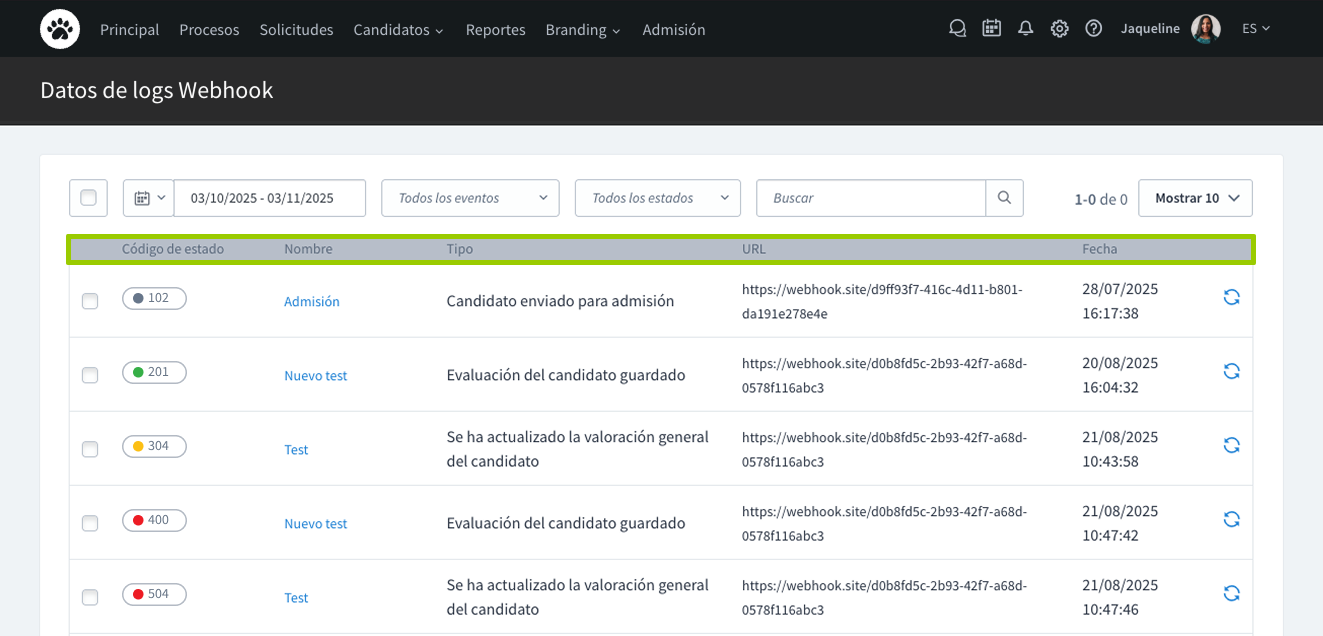Click the Nuevo test webhook name
The width and height of the screenshot is (1323, 636).
[x=315, y=375]
